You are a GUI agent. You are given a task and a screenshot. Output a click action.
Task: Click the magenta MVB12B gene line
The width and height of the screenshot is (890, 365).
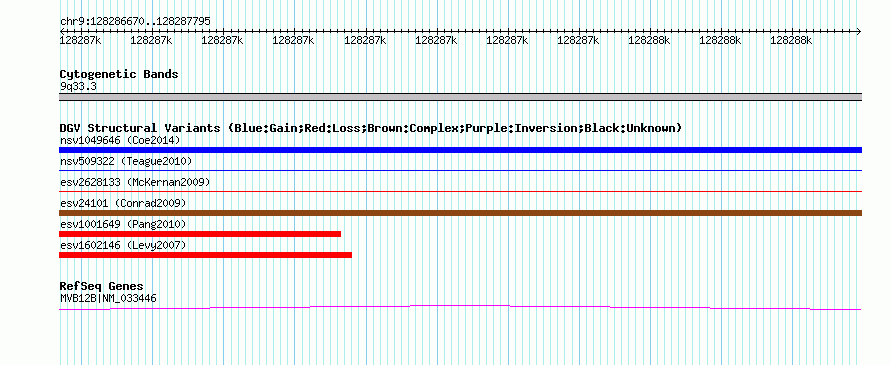[x=460, y=307]
